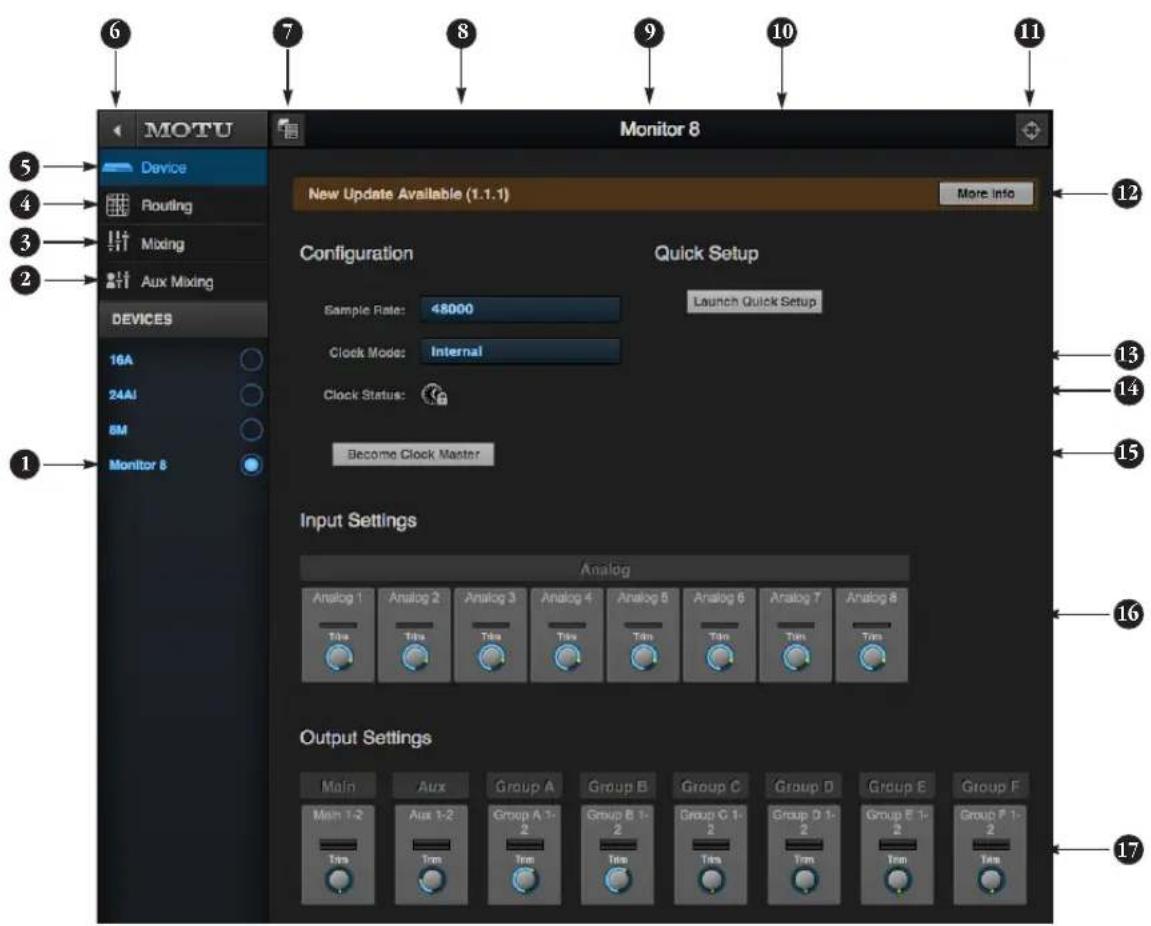
Task: Click the Group F output bank header
Action: click(x=991, y=786)
